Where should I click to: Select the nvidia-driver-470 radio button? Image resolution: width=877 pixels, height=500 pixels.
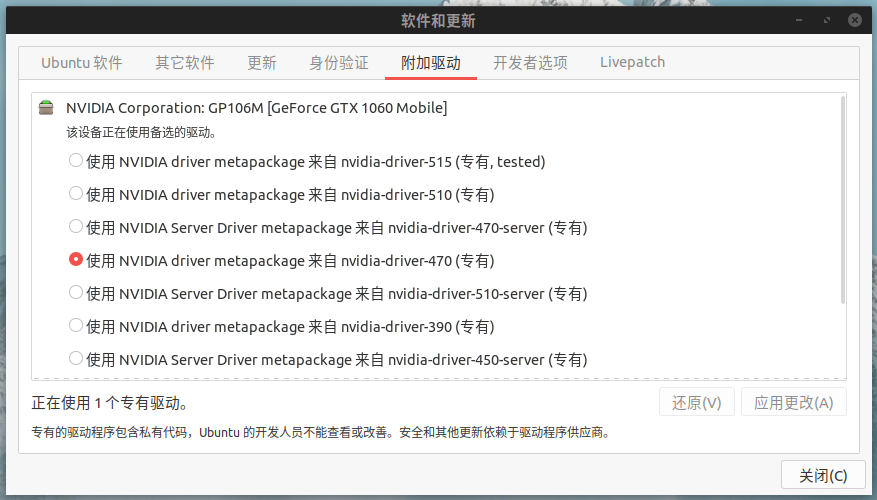pos(76,260)
